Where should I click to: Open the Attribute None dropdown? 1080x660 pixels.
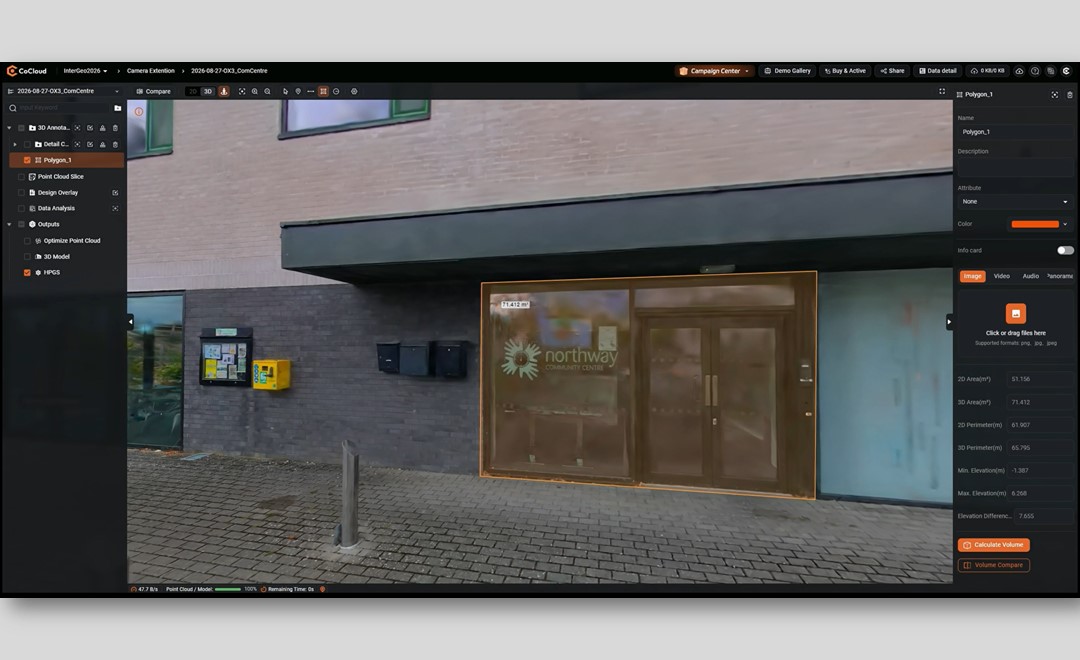point(1014,202)
